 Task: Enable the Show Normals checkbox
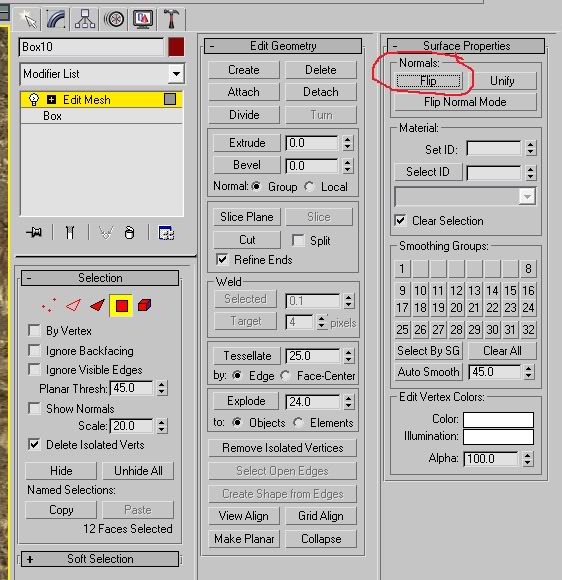point(34,408)
